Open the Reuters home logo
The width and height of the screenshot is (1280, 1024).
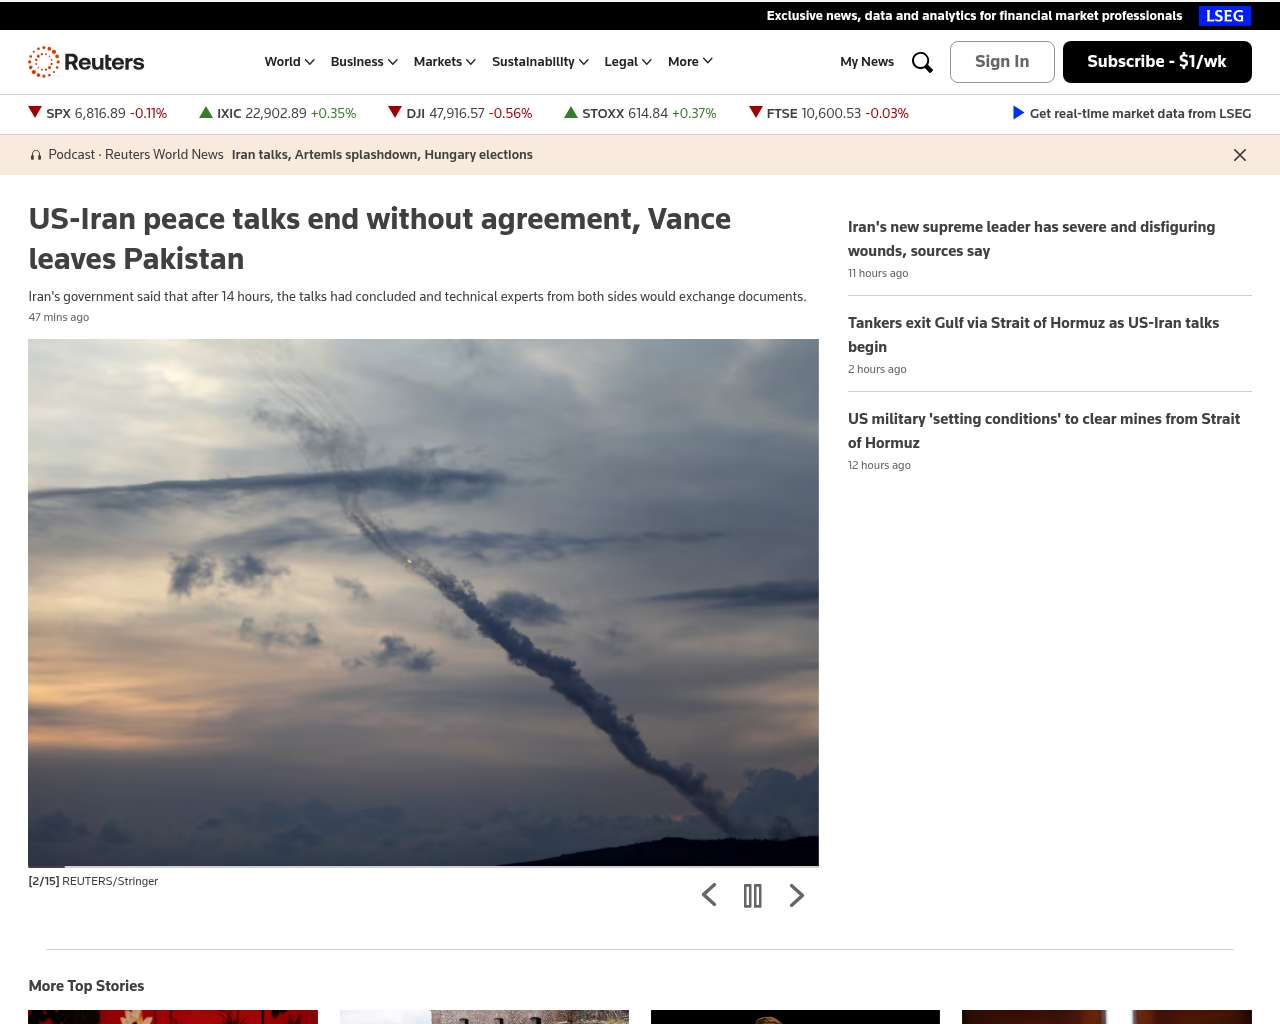click(x=86, y=62)
